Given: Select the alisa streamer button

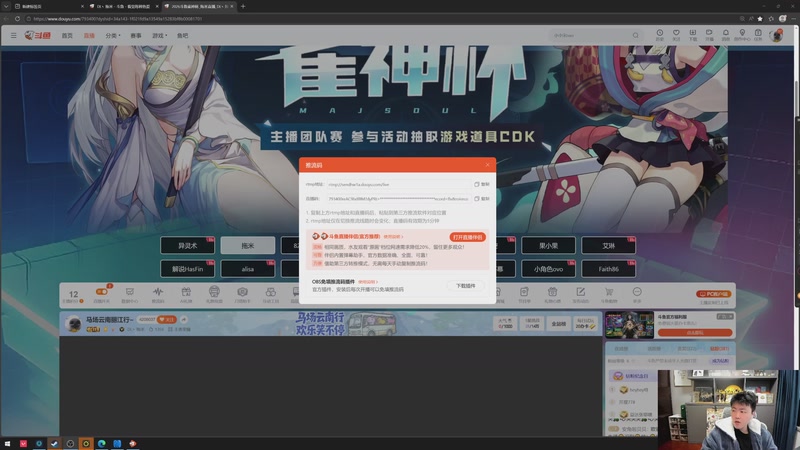Looking at the screenshot, I should point(247,269).
